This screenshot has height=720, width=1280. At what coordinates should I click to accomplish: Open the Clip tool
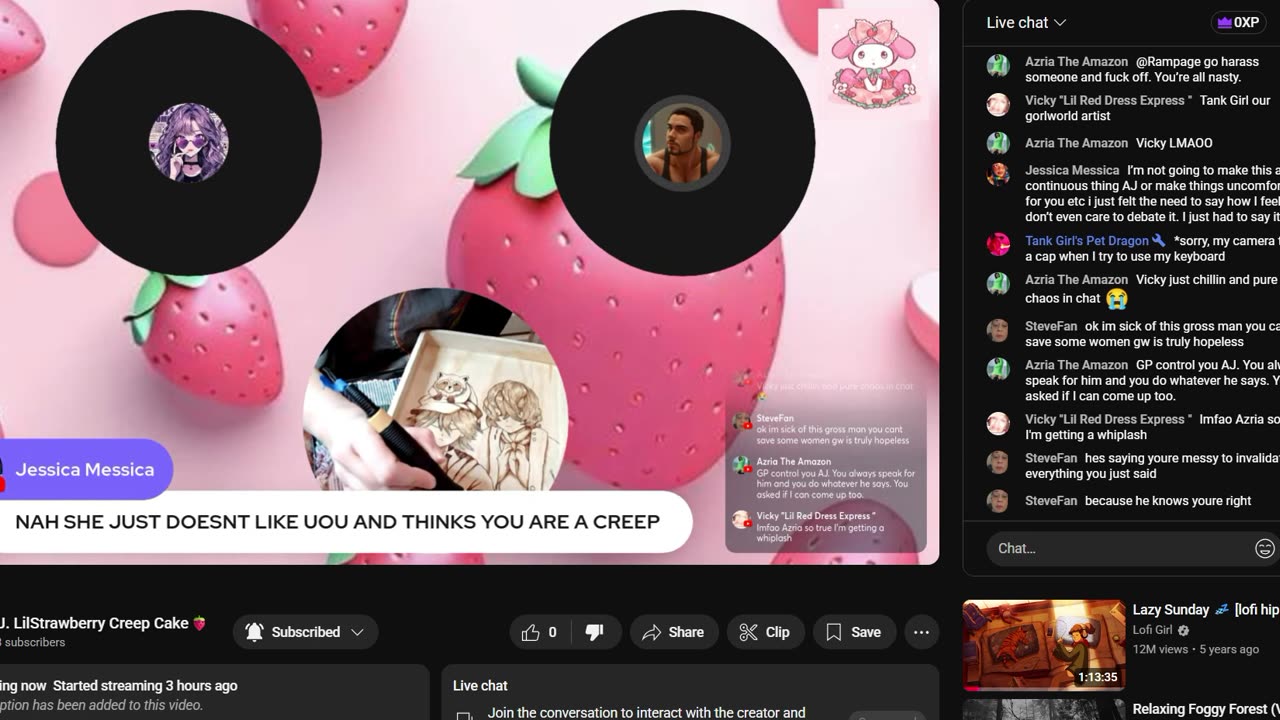click(764, 632)
